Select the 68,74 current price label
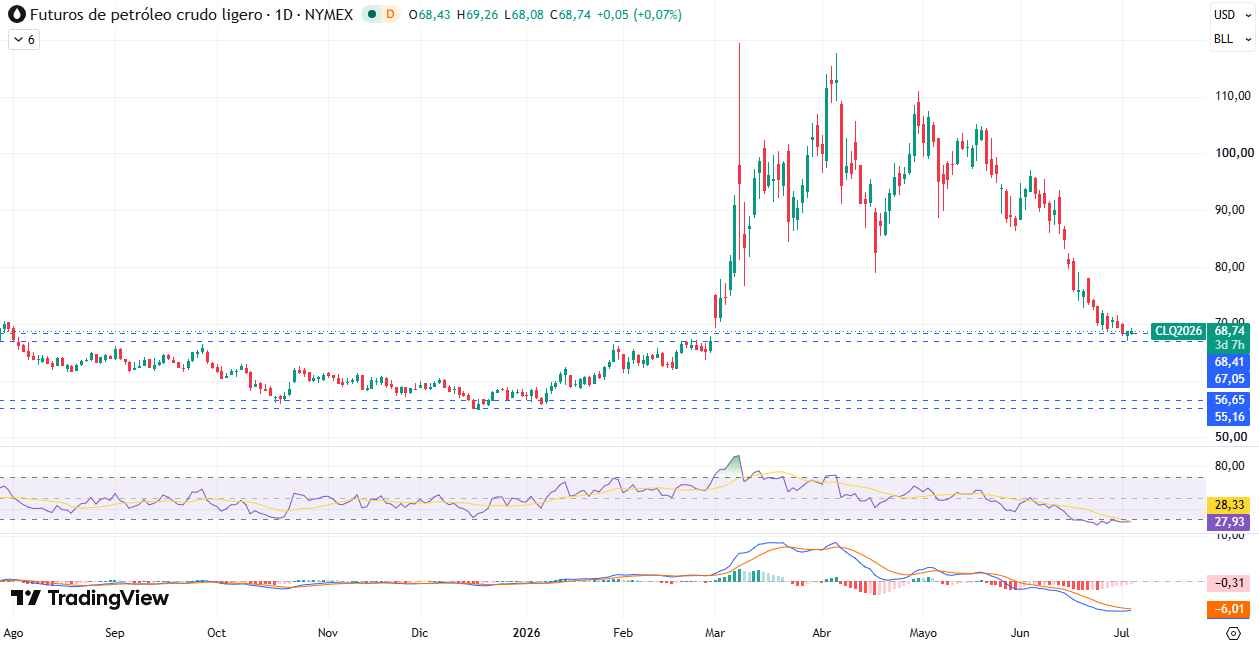The image size is (1259, 645). [x=1229, y=331]
